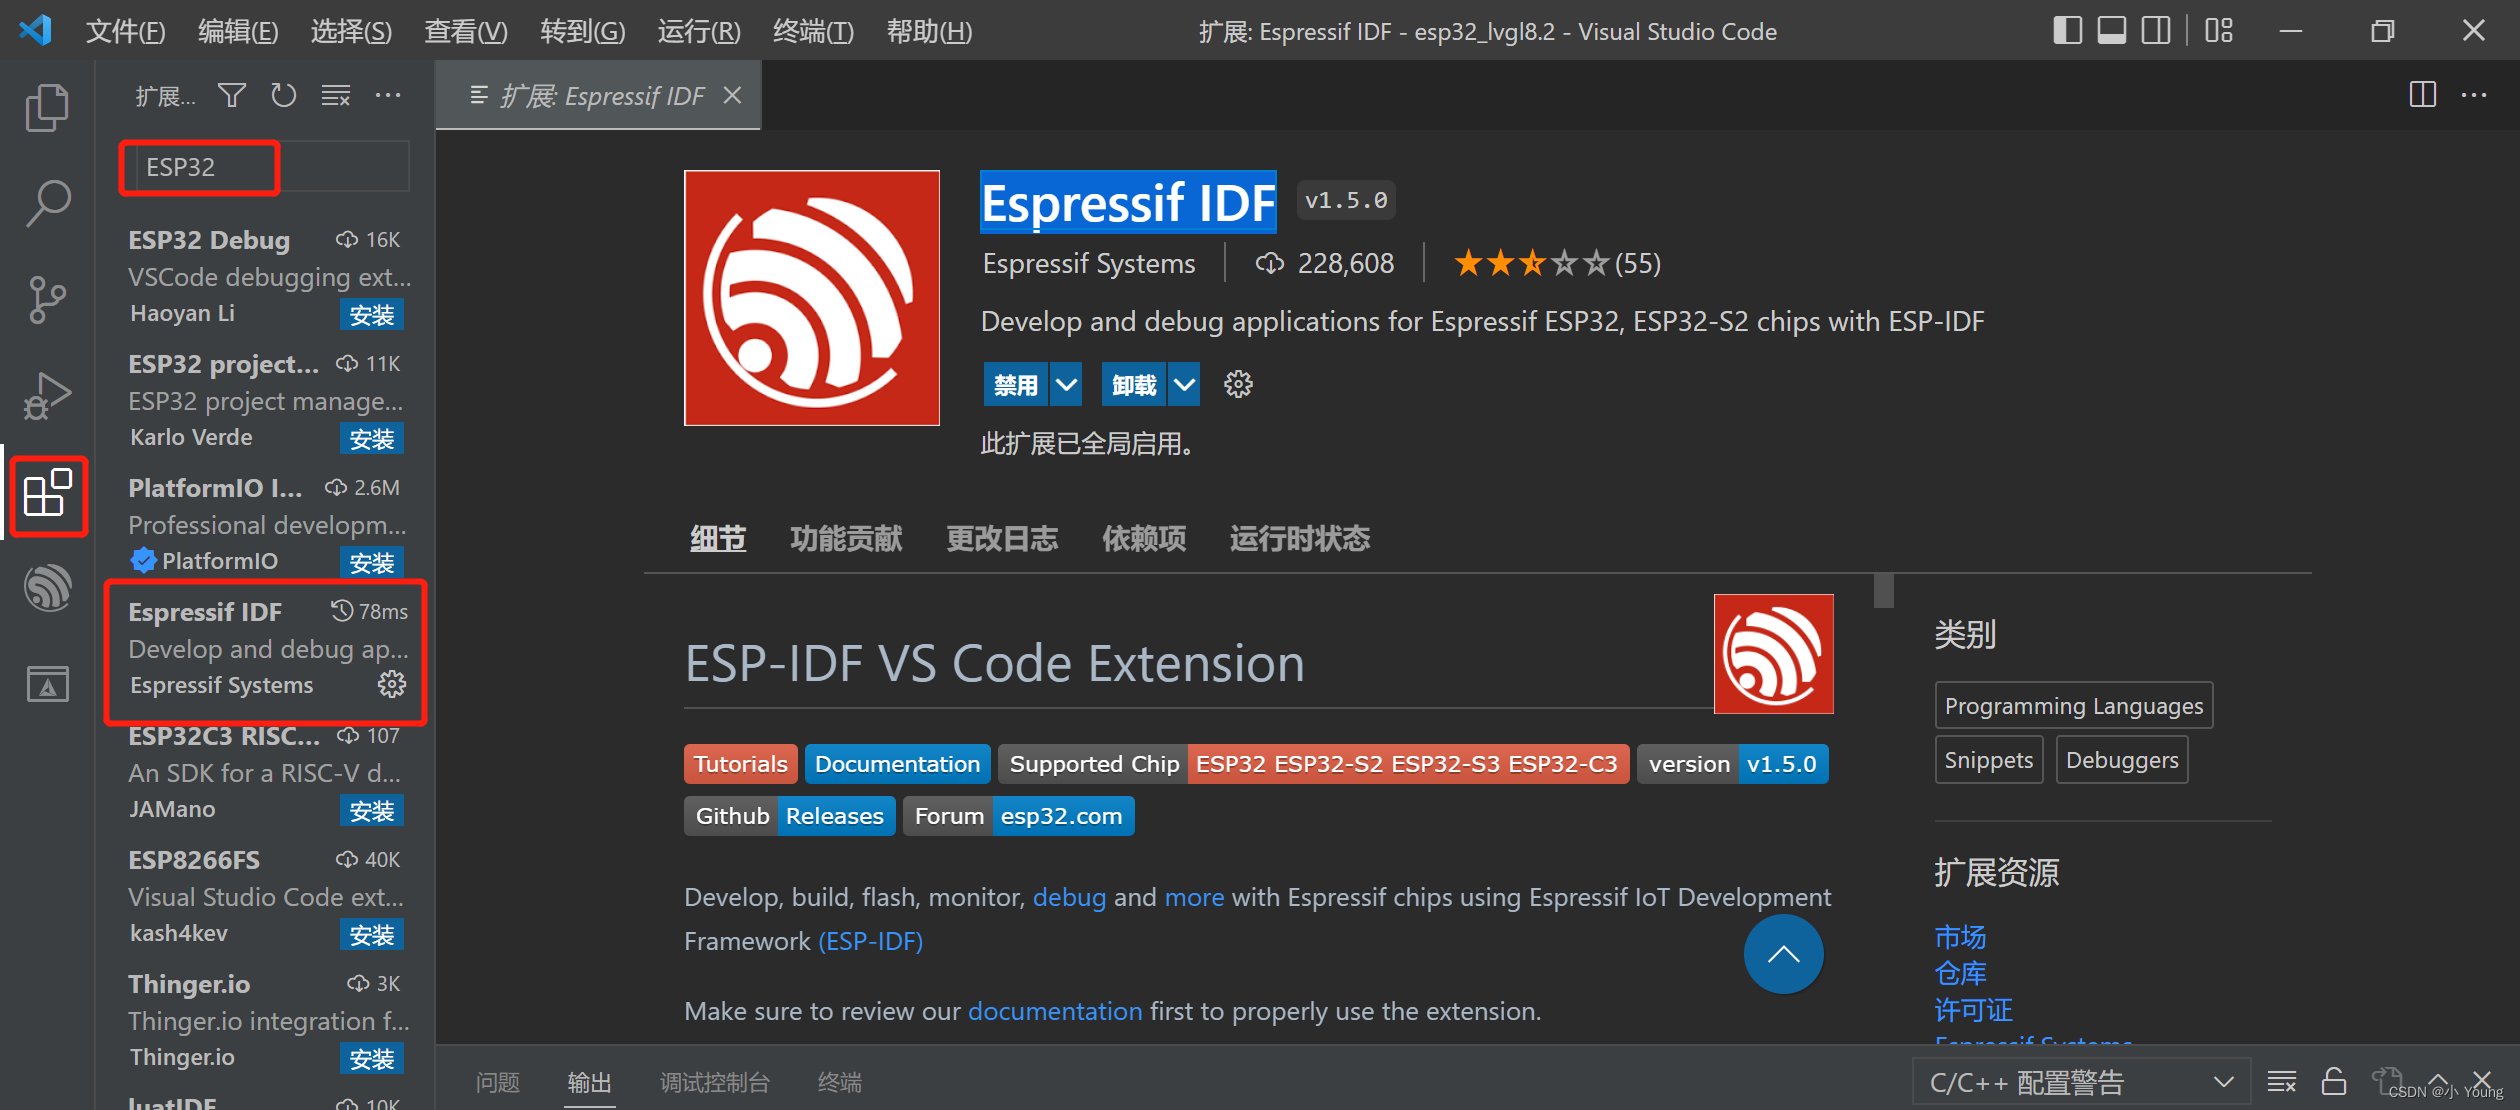Open the C/C++ 配置警告 output channel dropdown

(2080, 1082)
